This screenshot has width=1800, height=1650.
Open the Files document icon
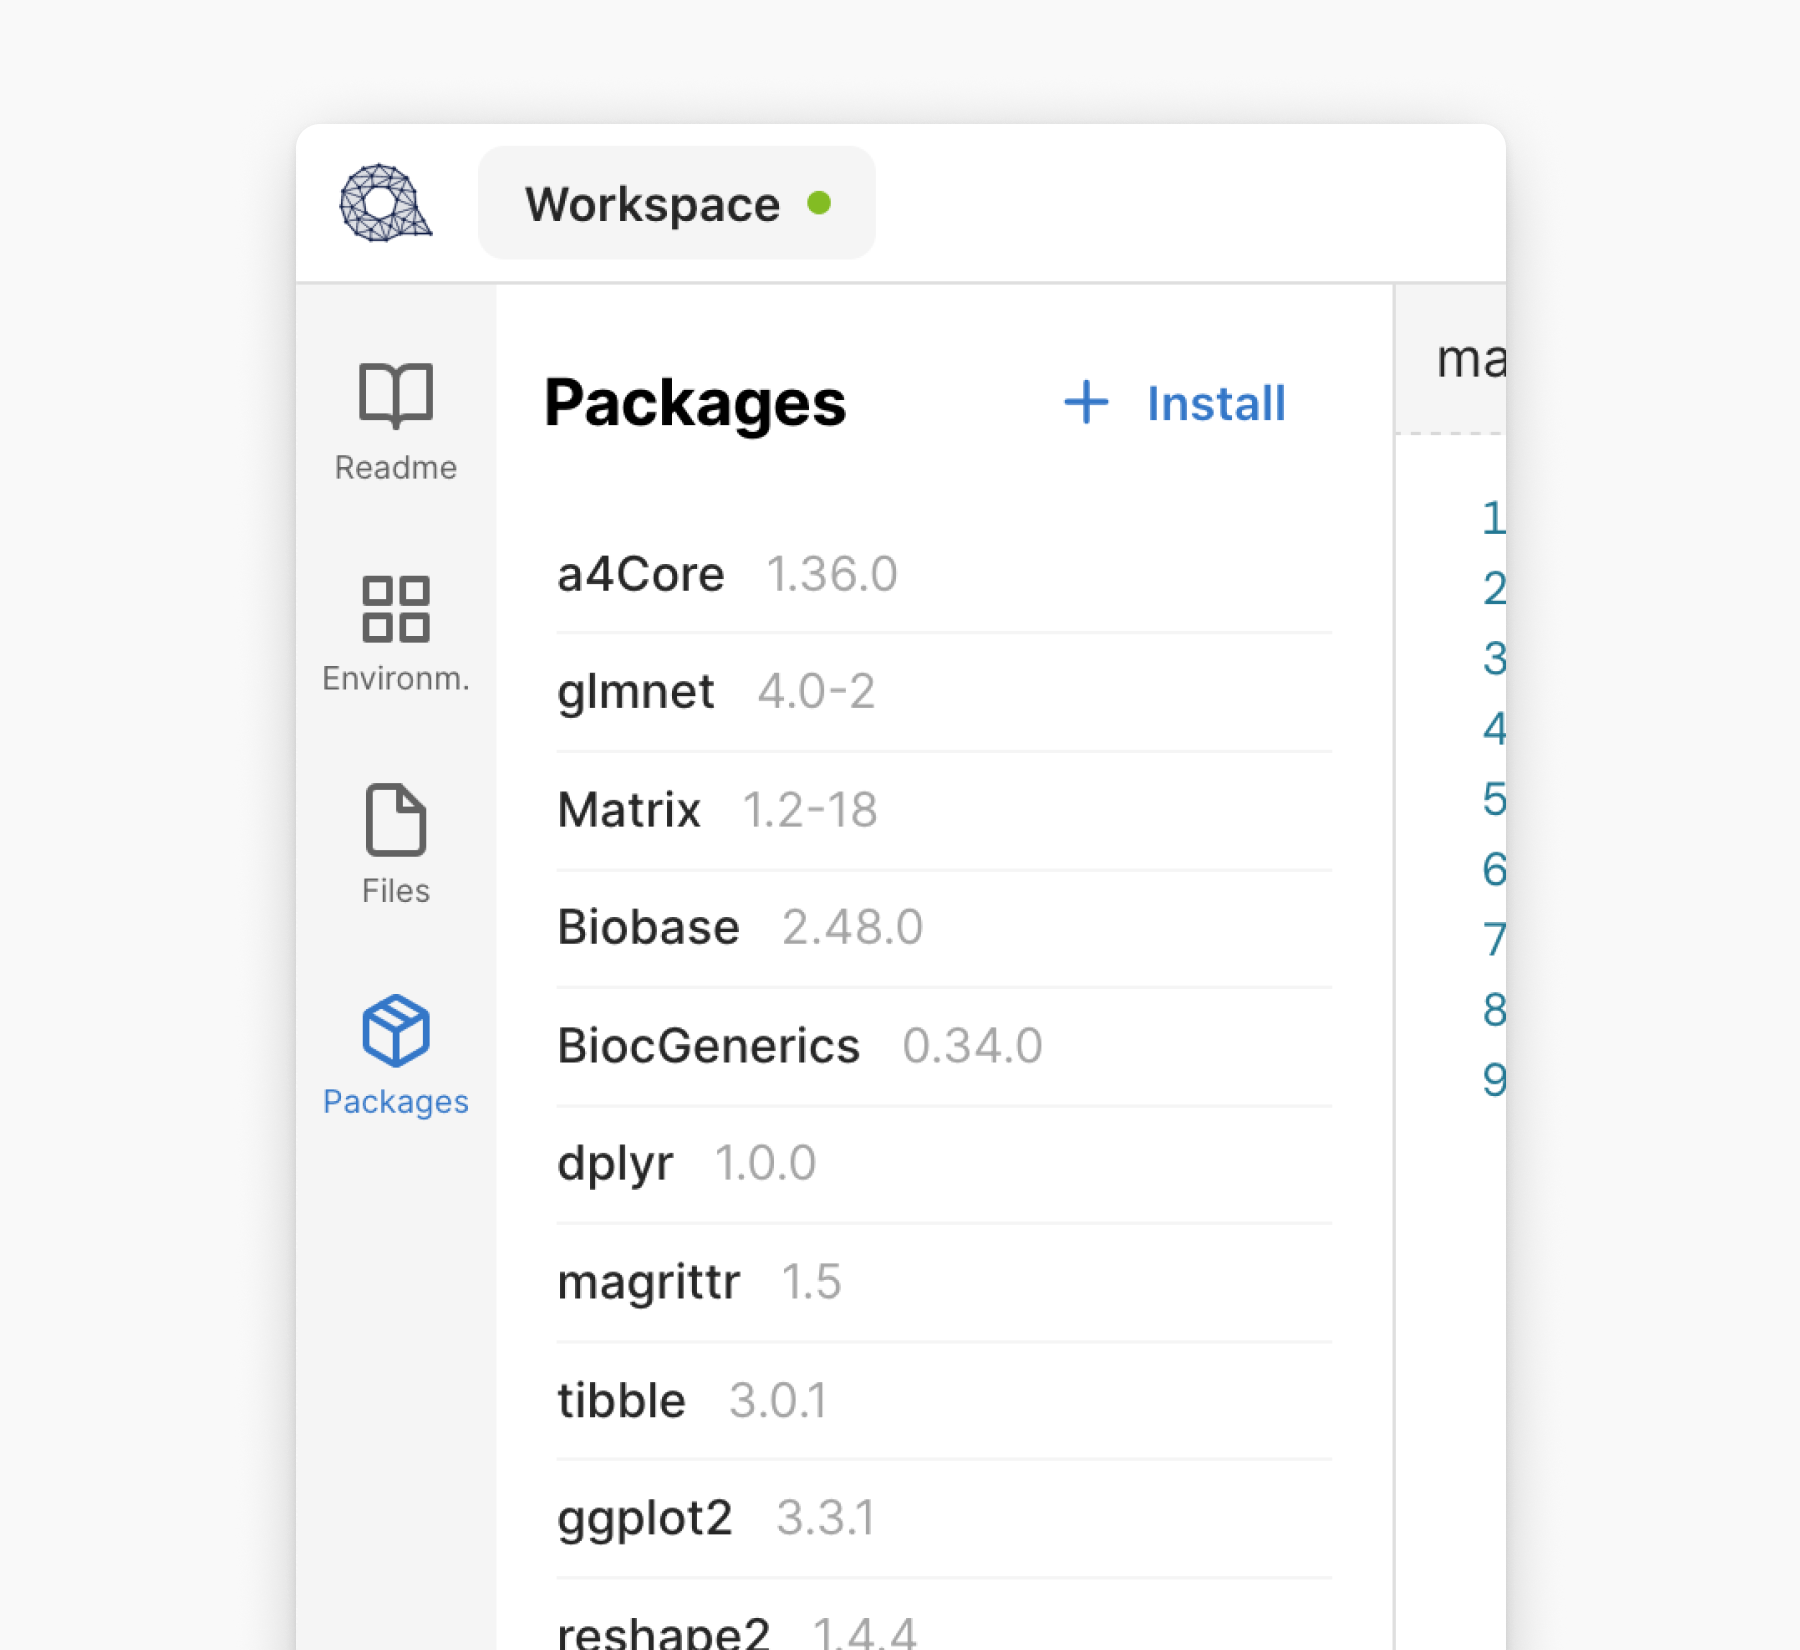coord(396,820)
